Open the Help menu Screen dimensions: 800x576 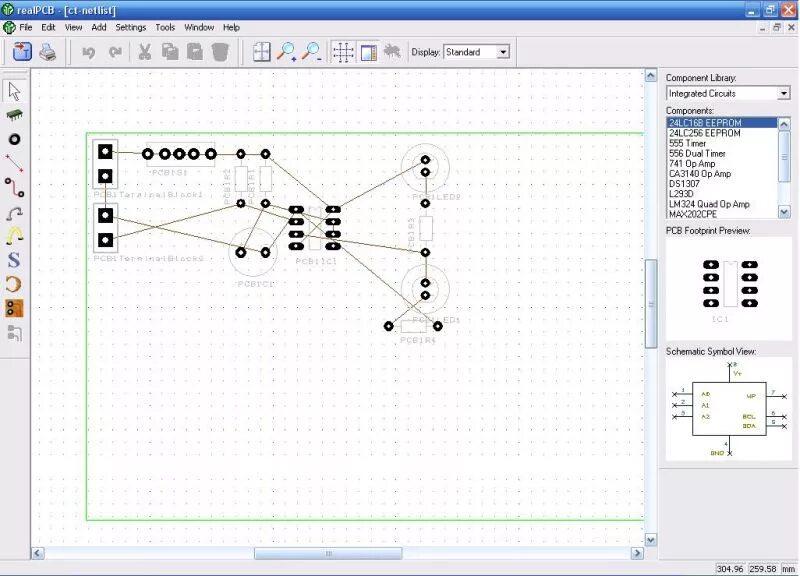[x=231, y=28]
